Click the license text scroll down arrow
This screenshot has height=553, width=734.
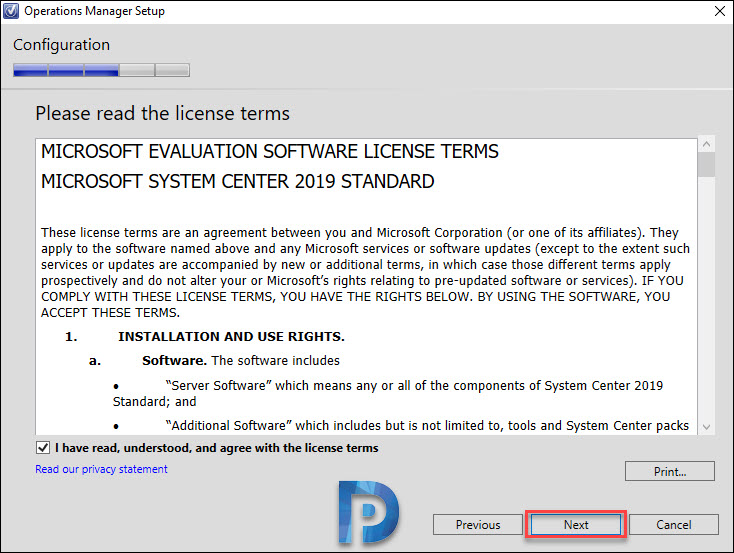coord(706,427)
